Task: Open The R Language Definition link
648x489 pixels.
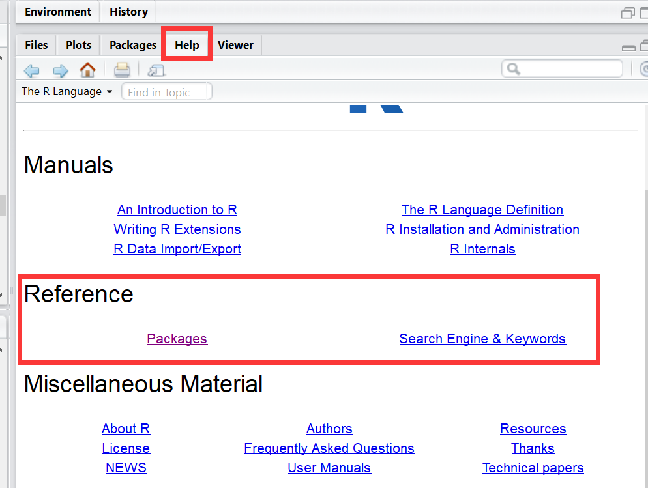Action: 482,210
